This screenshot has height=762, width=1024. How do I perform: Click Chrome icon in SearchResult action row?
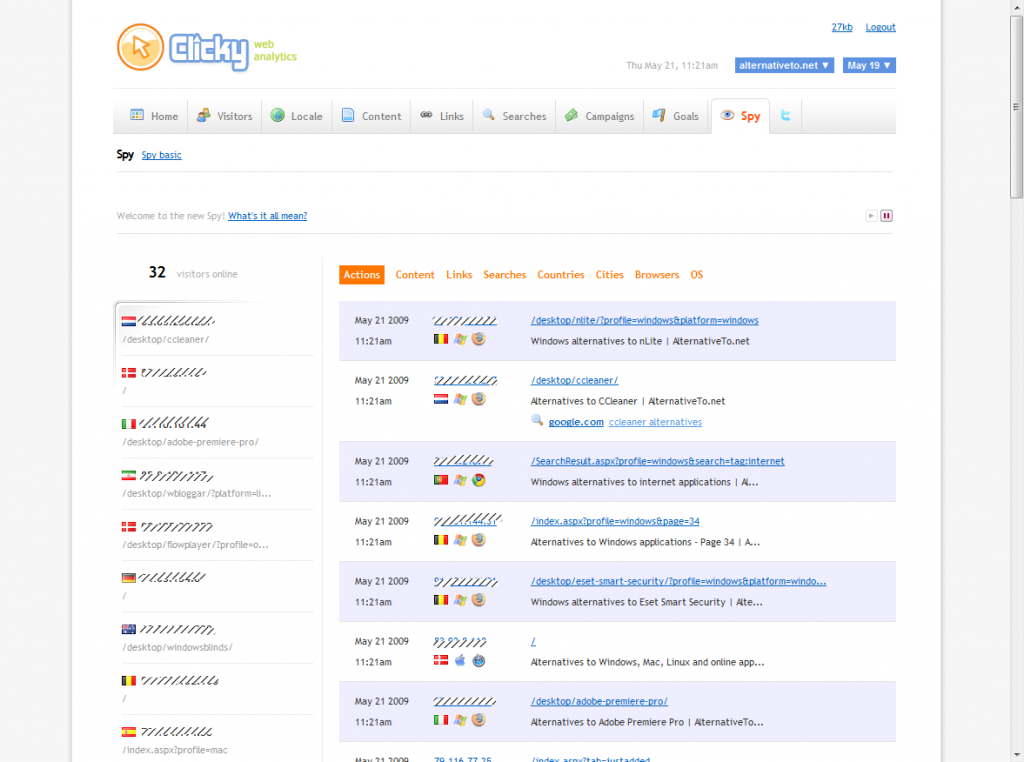pos(479,480)
